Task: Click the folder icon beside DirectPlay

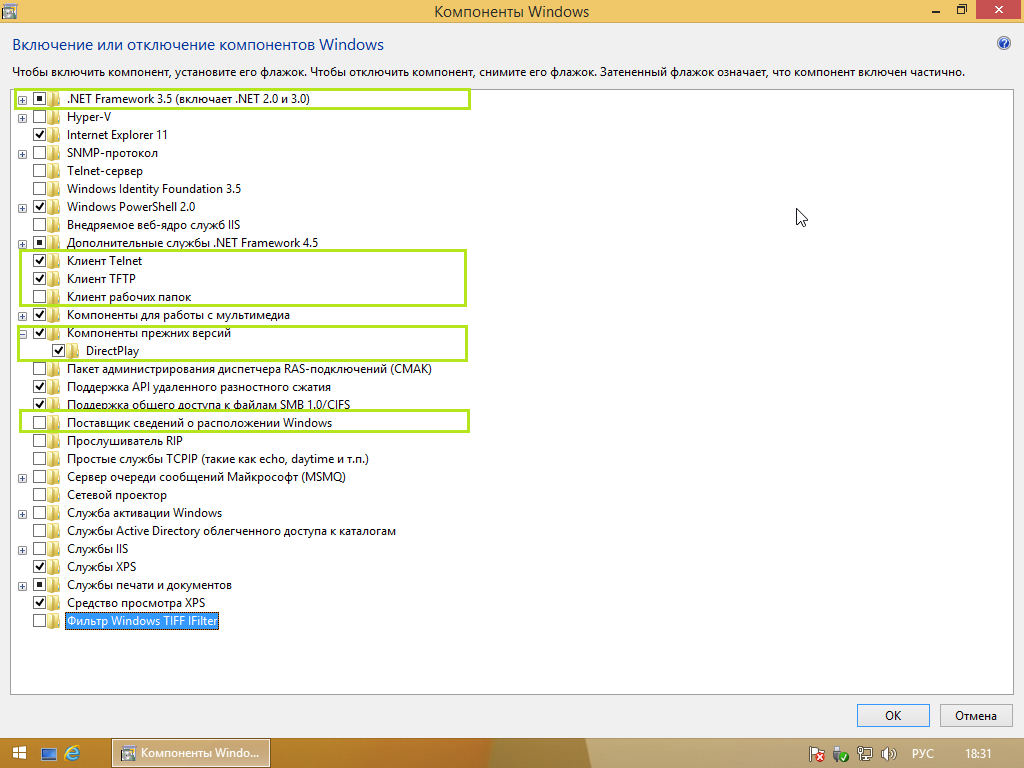Action: click(74, 351)
